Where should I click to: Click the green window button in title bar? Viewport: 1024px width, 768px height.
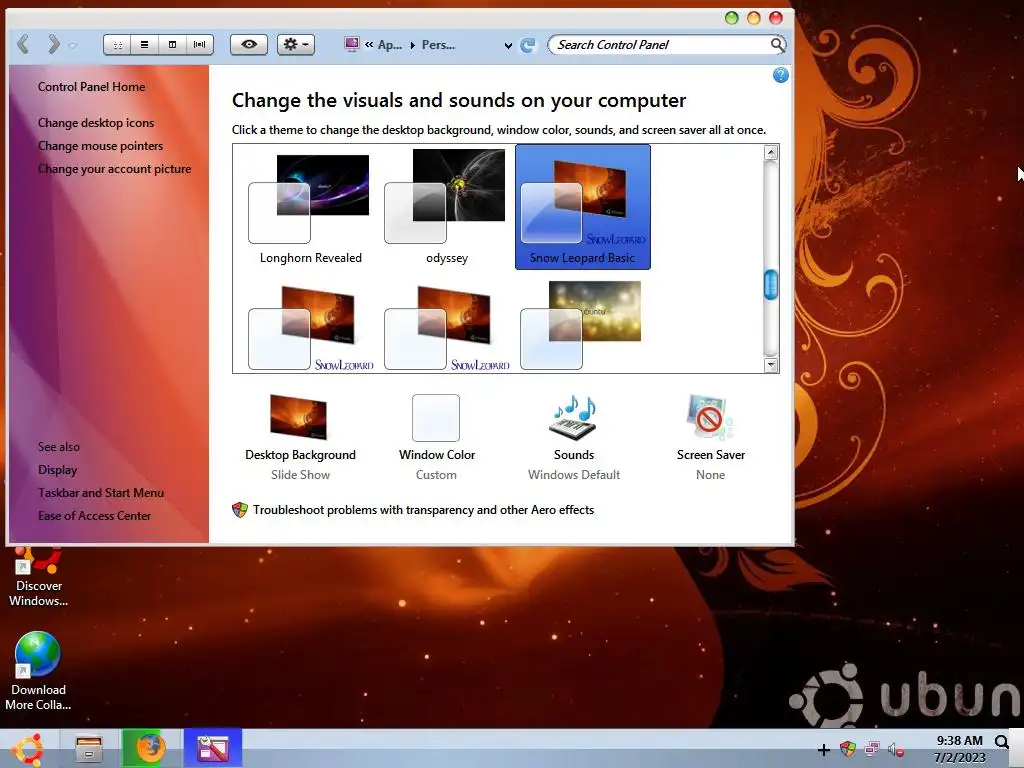(732, 18)
